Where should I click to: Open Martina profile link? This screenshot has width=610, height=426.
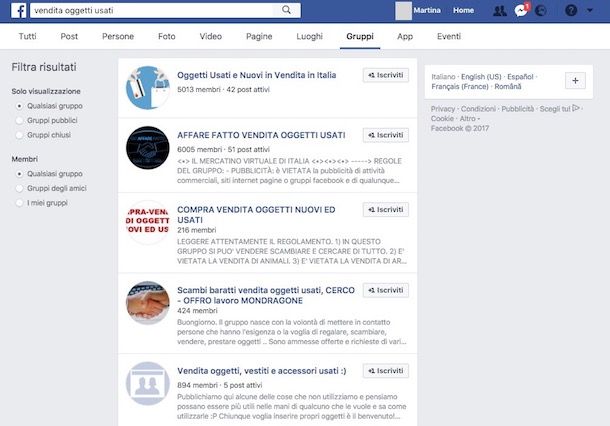pos(427,11)
